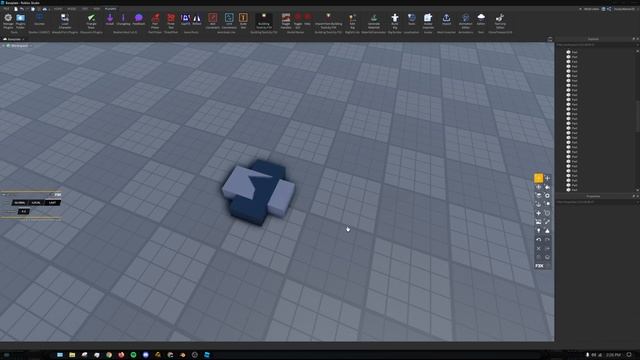The height and width of the screenshot is (360, 640).
Task: Set move axes to LOCAL
Action: pos(36,202)
